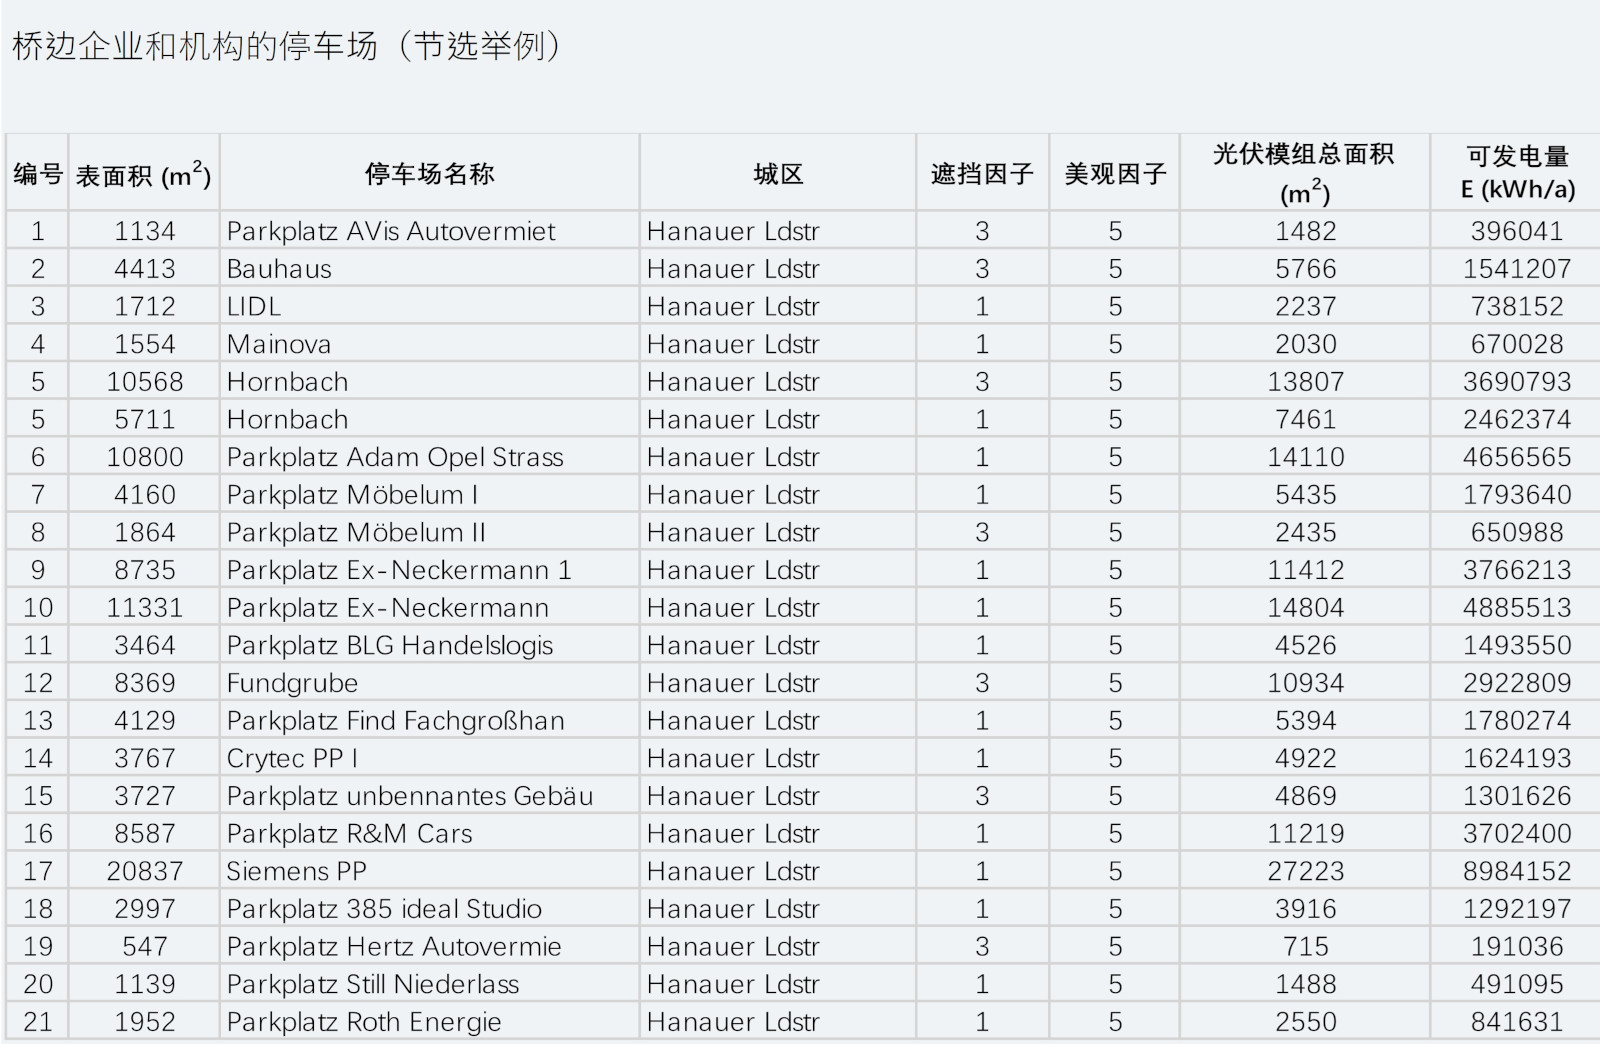Click energy value 1292197
Viewport: 1600px width, 1044px height.
[1517, 909]
